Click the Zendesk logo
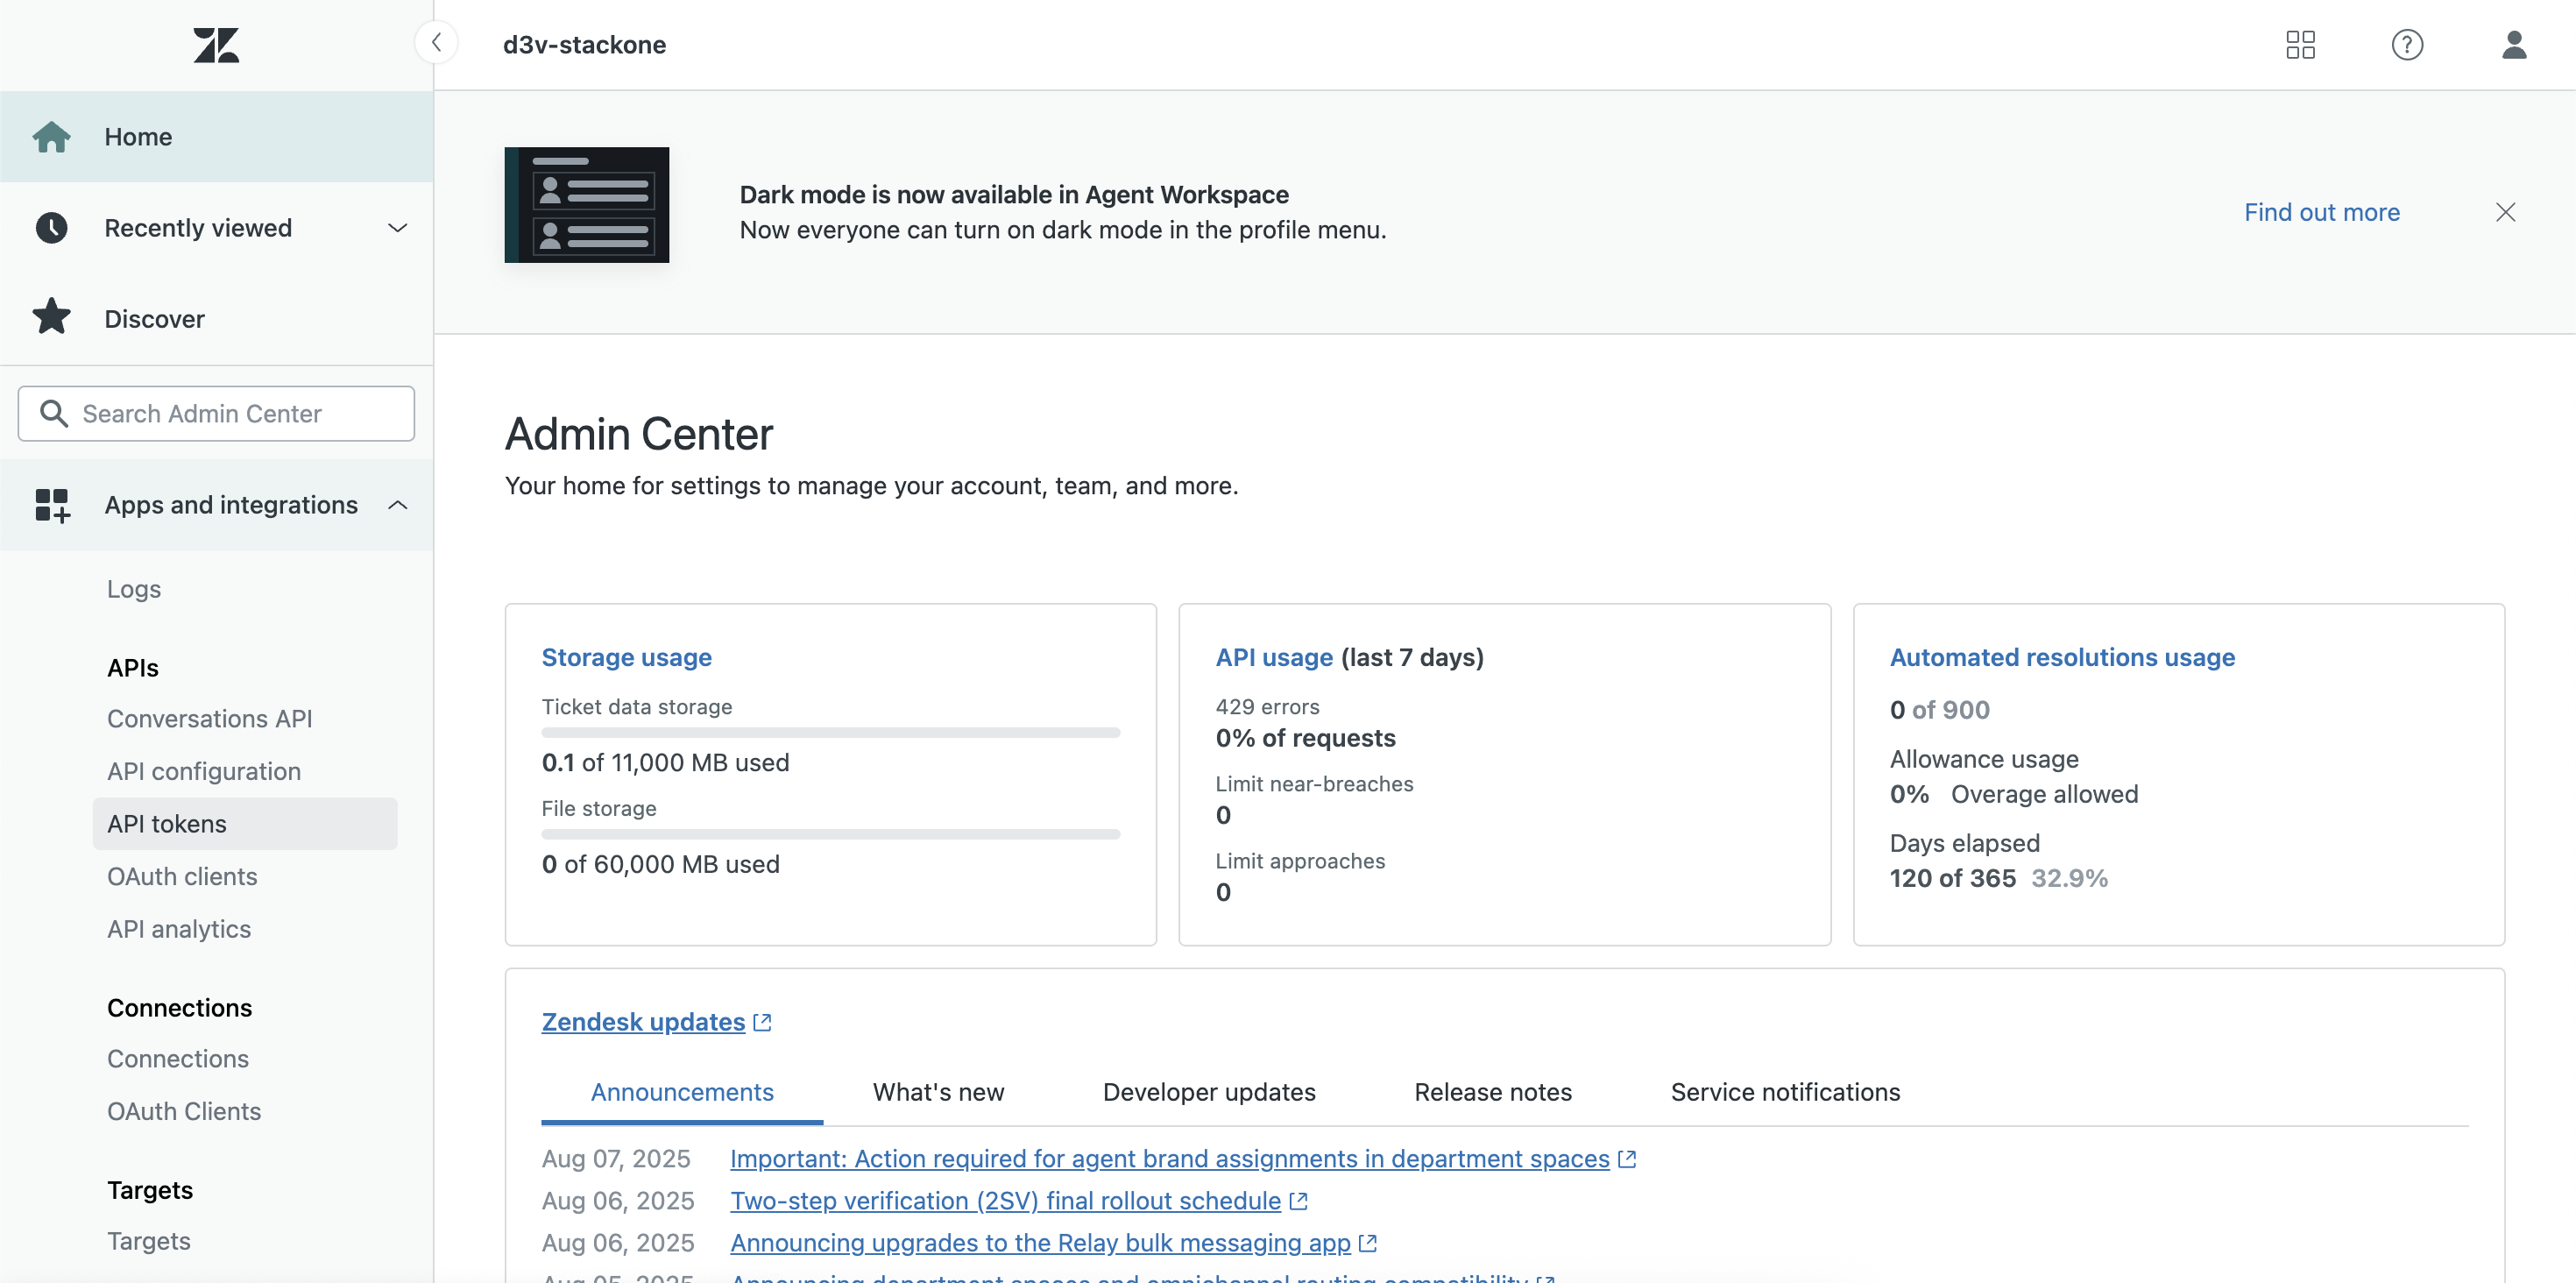This screenshot has height=1283, width=2576. click(216, 45)
